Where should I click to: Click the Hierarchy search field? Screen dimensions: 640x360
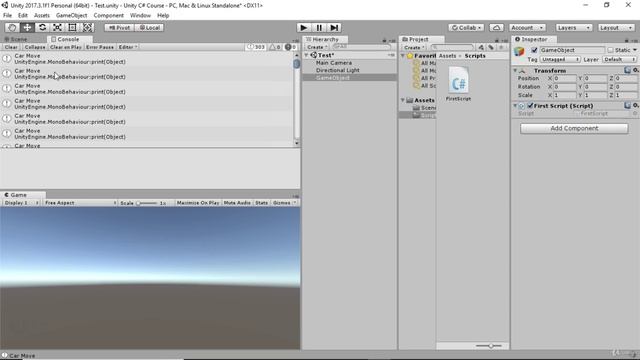361,47
